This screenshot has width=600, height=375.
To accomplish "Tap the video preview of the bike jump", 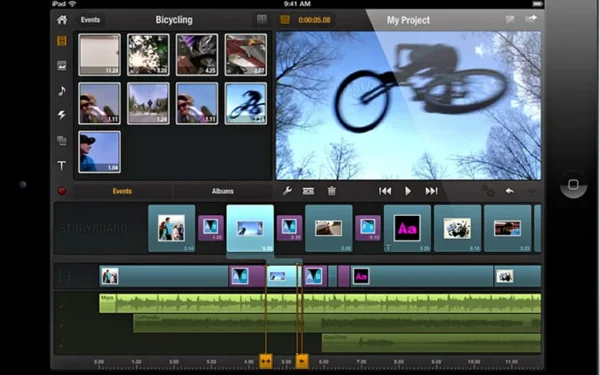I will (x=408, y=106).
